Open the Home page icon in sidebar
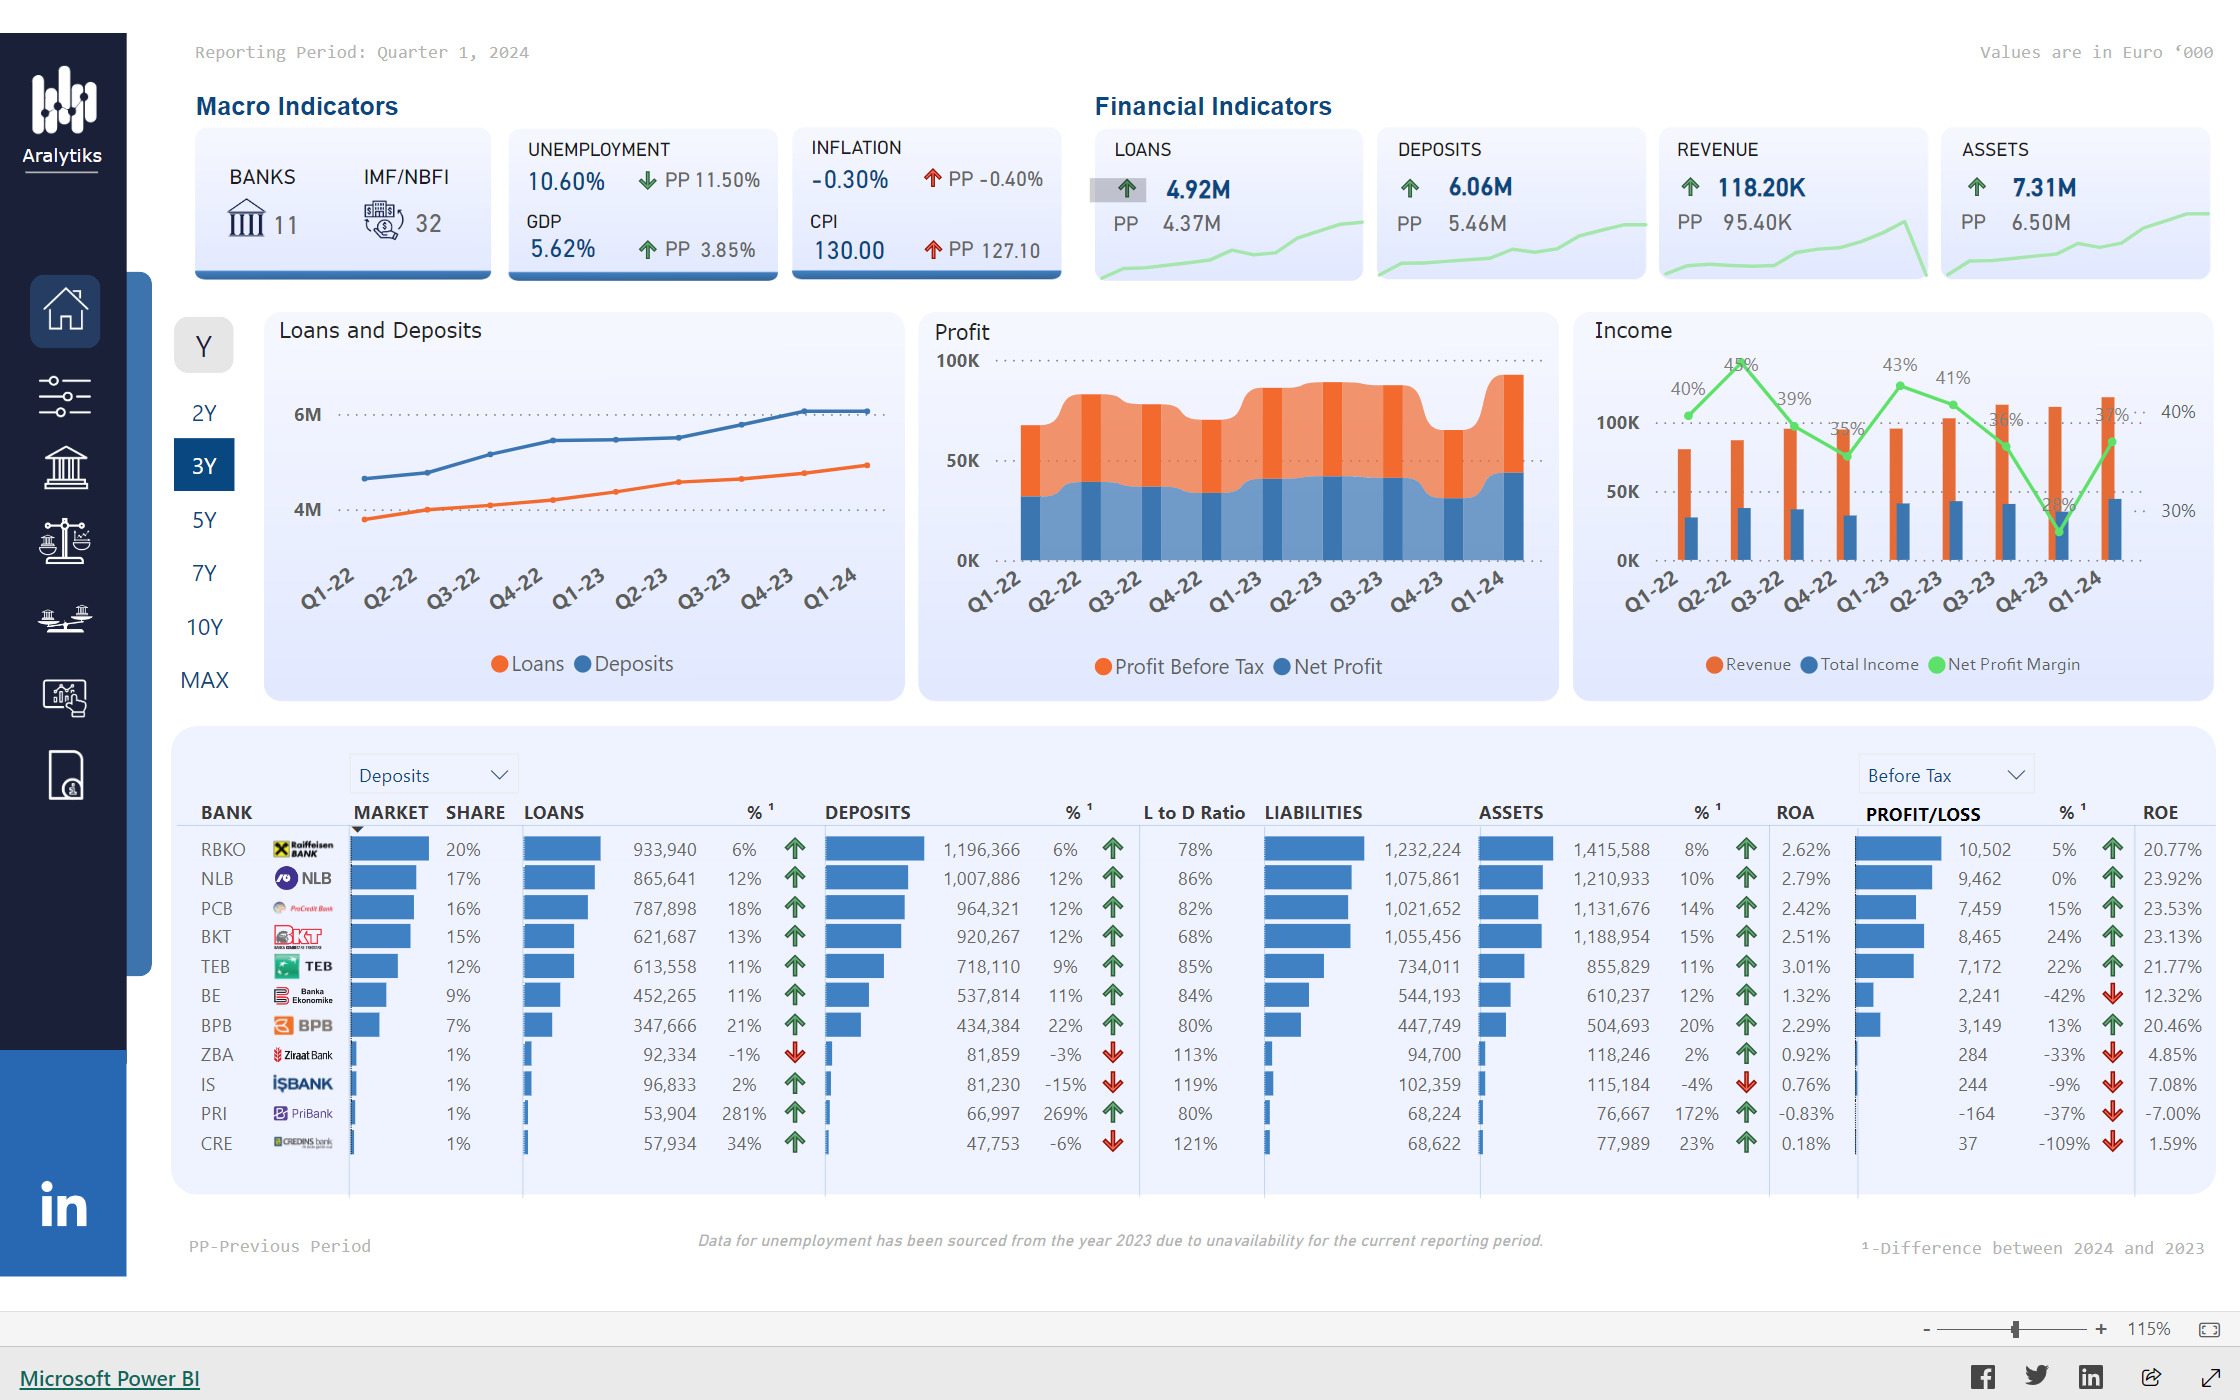2240x1400 pixels. click(65, 311)
